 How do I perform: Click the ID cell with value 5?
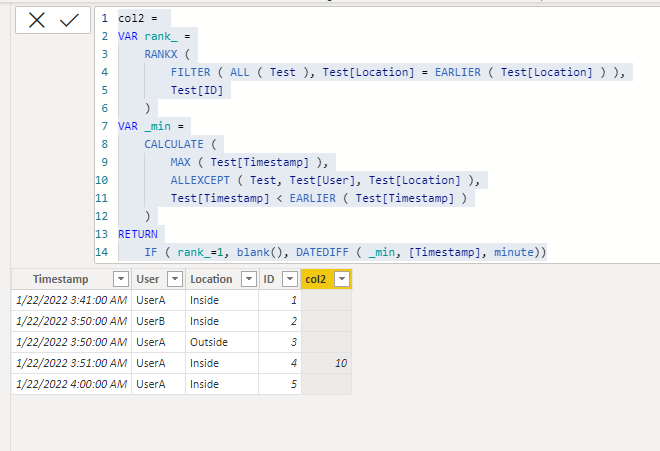(x=280, y=384)
